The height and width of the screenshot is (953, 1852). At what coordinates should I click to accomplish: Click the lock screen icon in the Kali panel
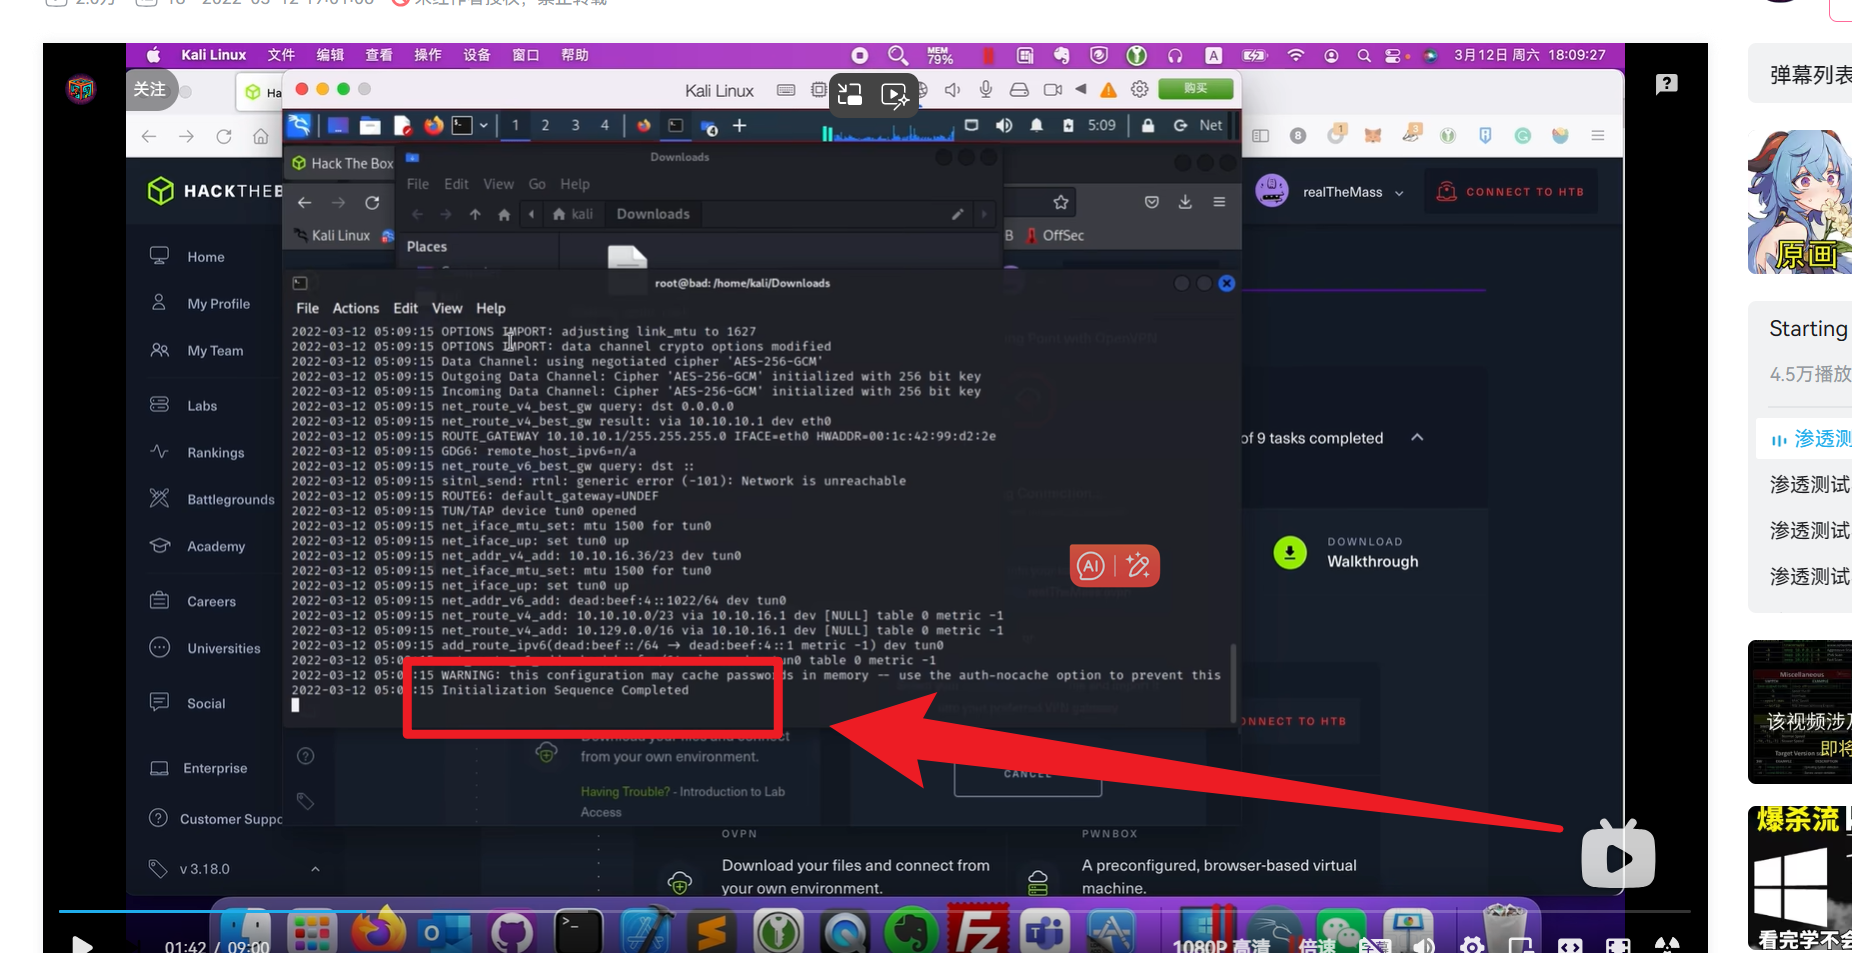pos(1148,126)
